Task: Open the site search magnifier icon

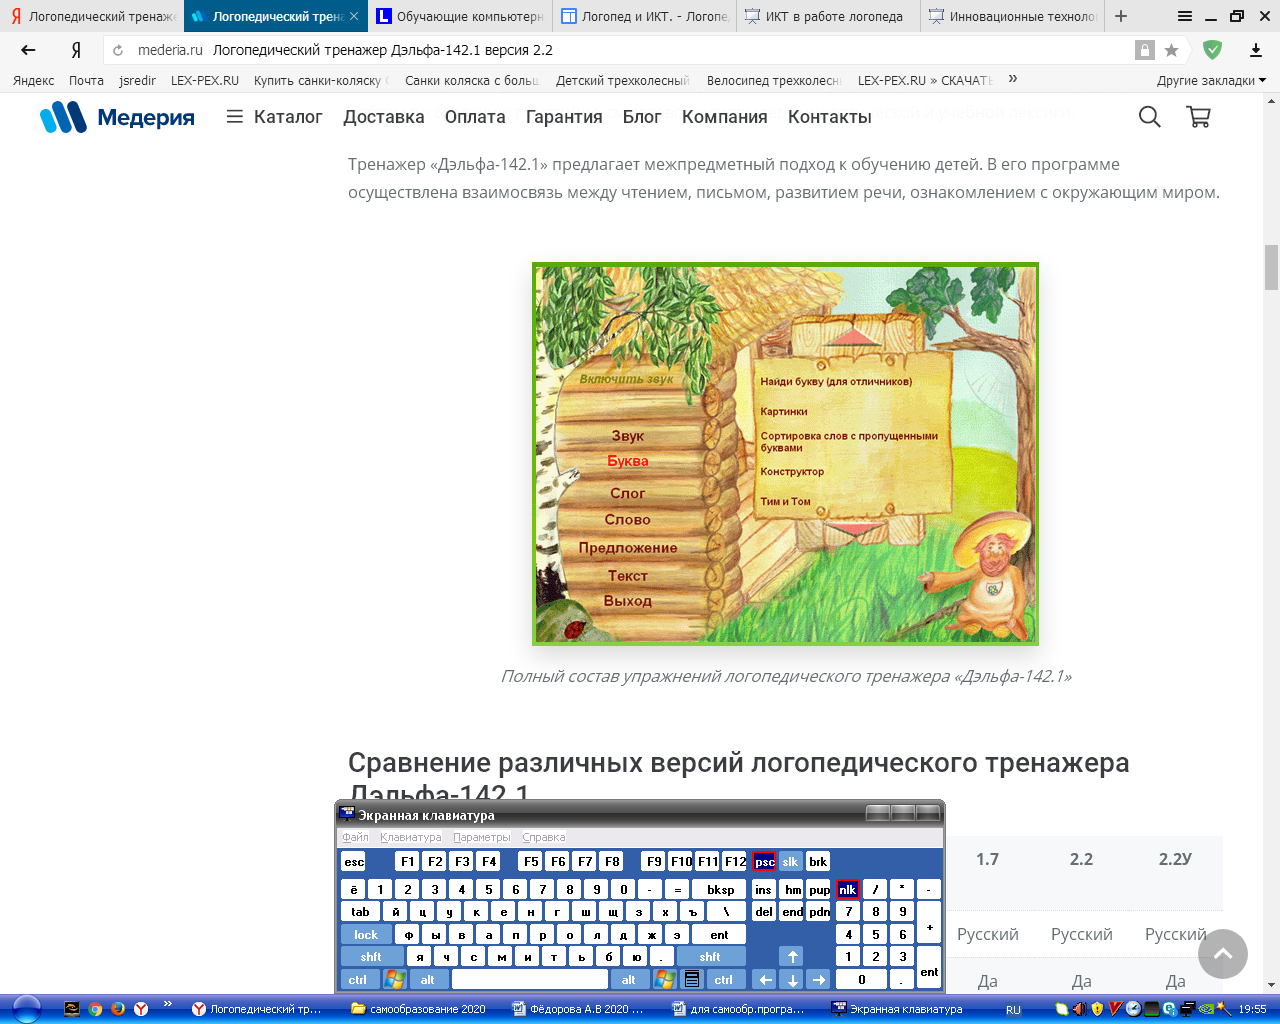Action: click(x=1150, y=117)
